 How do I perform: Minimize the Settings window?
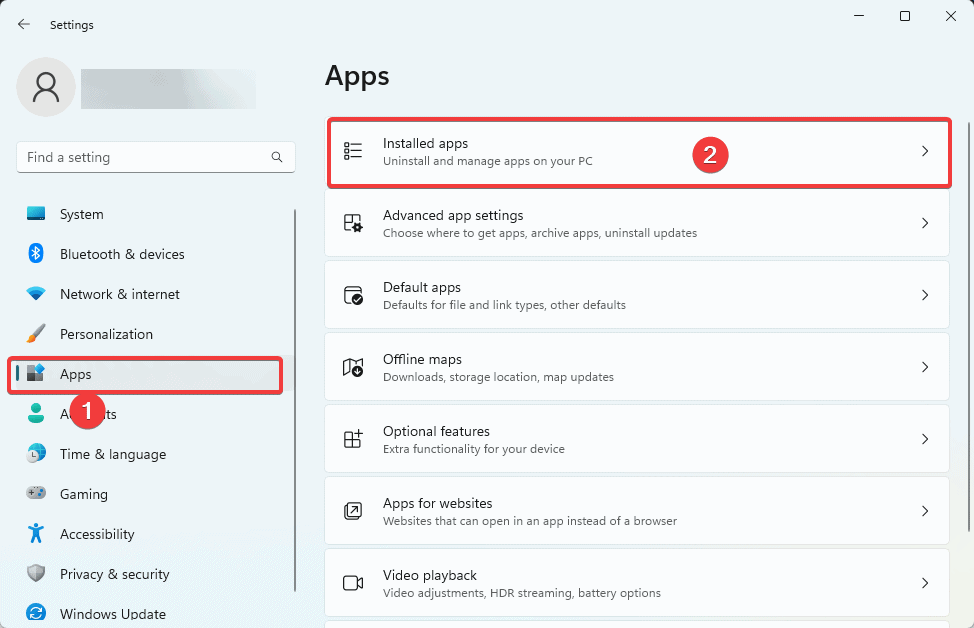tap(859, 16)
